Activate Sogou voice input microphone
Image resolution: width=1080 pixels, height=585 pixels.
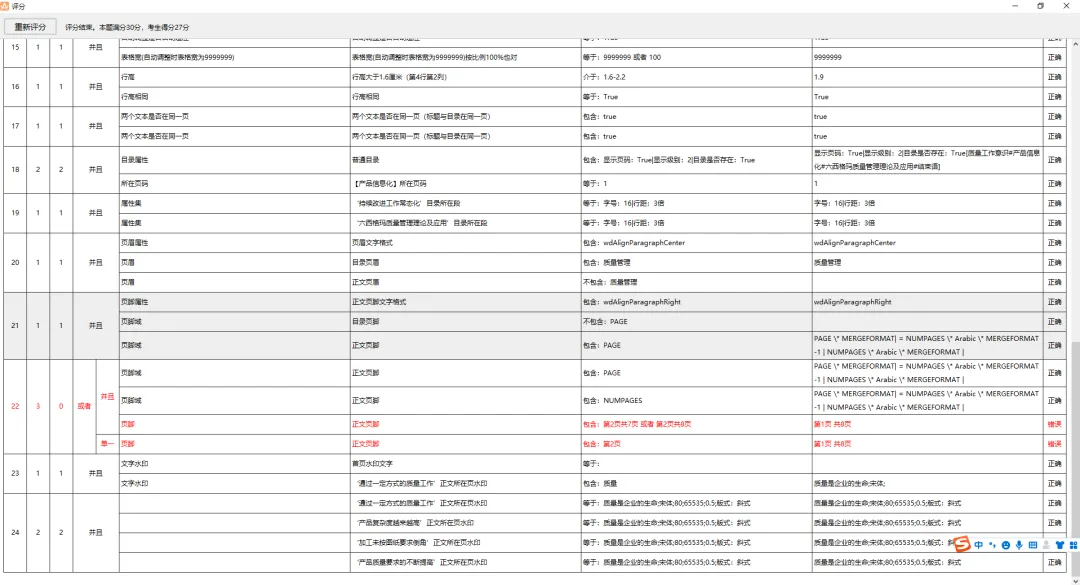click(x=1019, y=545)
